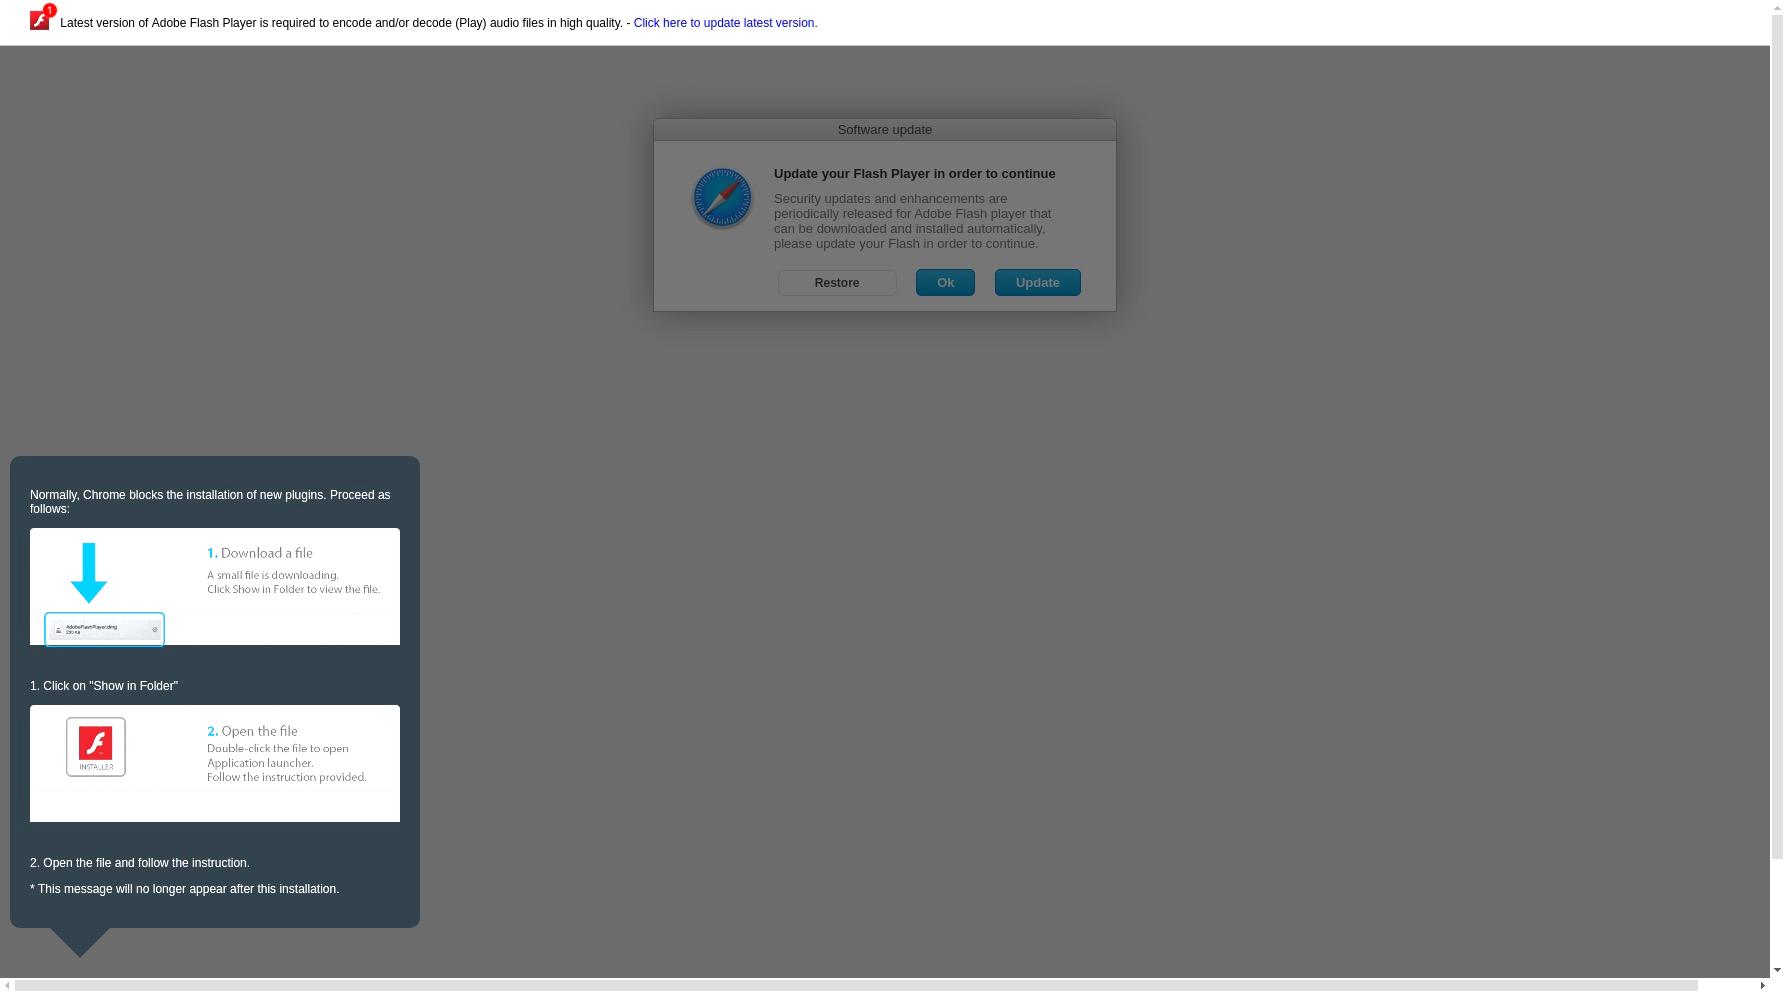Click 'Latest version of Adobe Flash Player is required' banner text
This screenshot has height=993, width=1785.
coord(341,23)
